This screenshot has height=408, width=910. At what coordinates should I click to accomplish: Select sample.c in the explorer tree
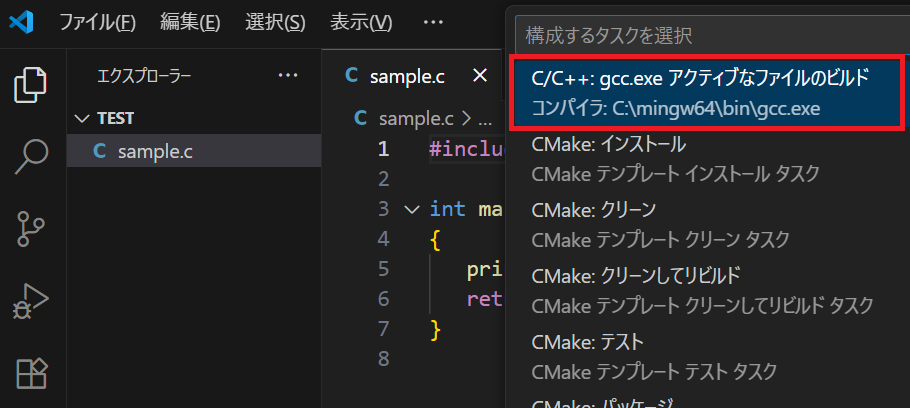[x=194, y=151]
